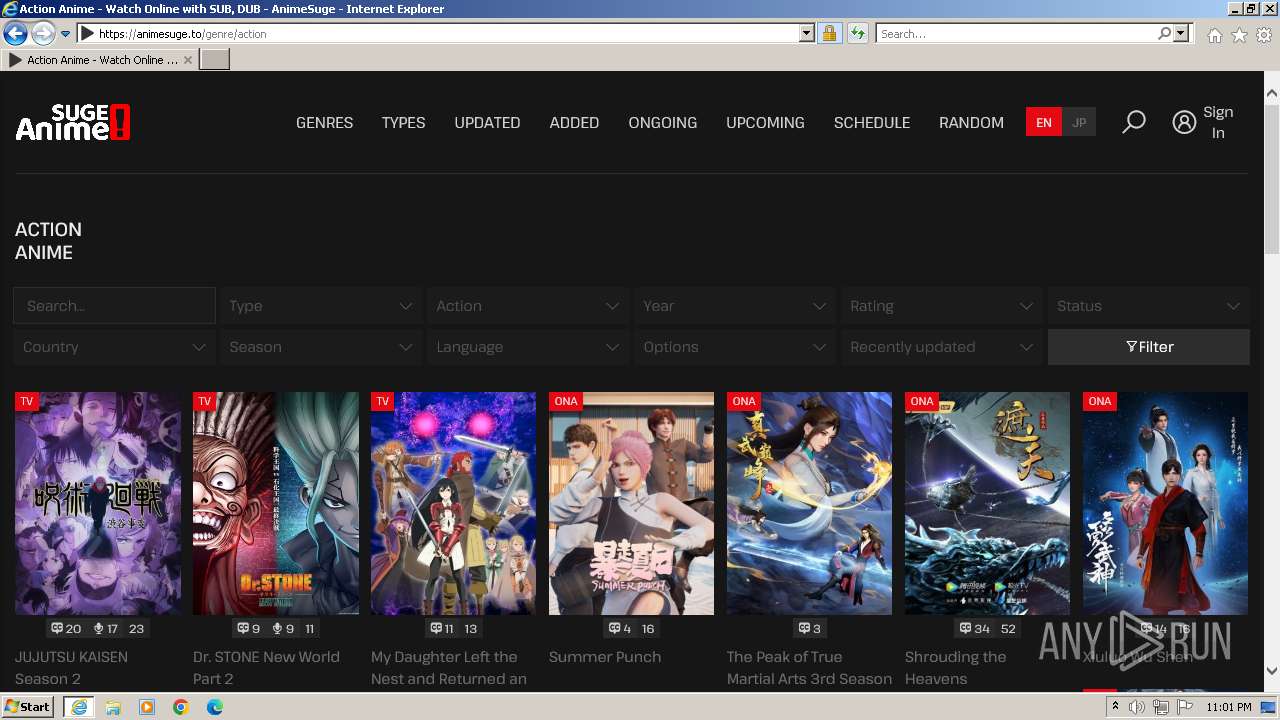1280x720 pixels.
Task: Open the site search magnifier icon
Action: [1133, 122]
